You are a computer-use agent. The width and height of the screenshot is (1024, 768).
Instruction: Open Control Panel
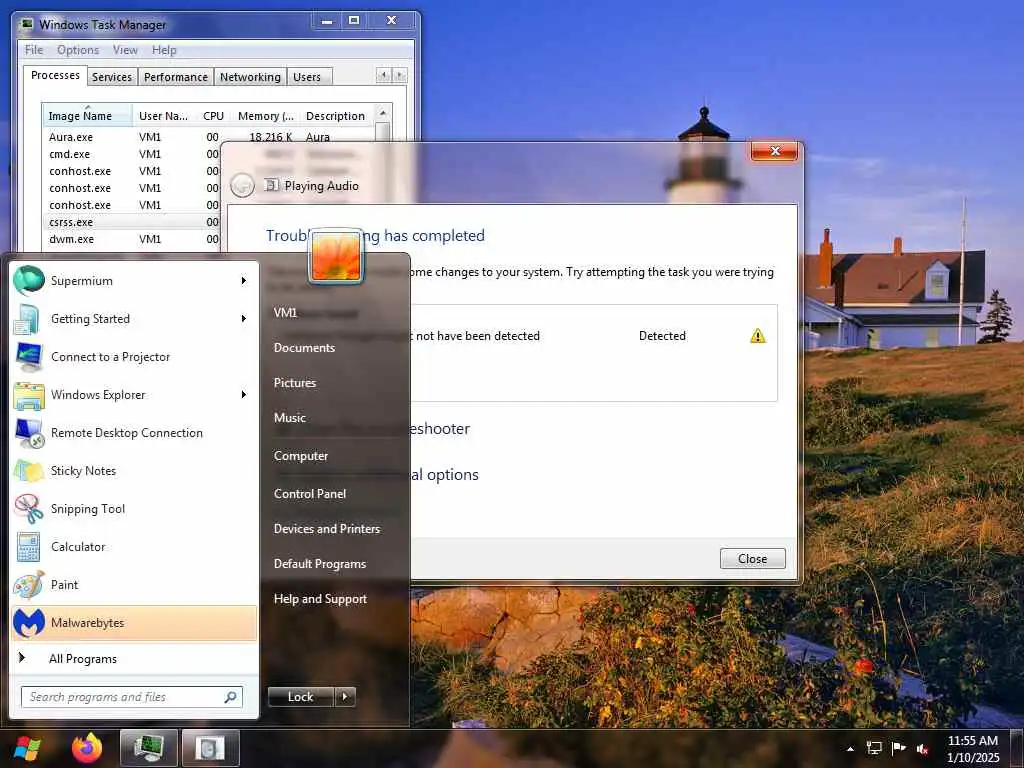click(310, 494)
